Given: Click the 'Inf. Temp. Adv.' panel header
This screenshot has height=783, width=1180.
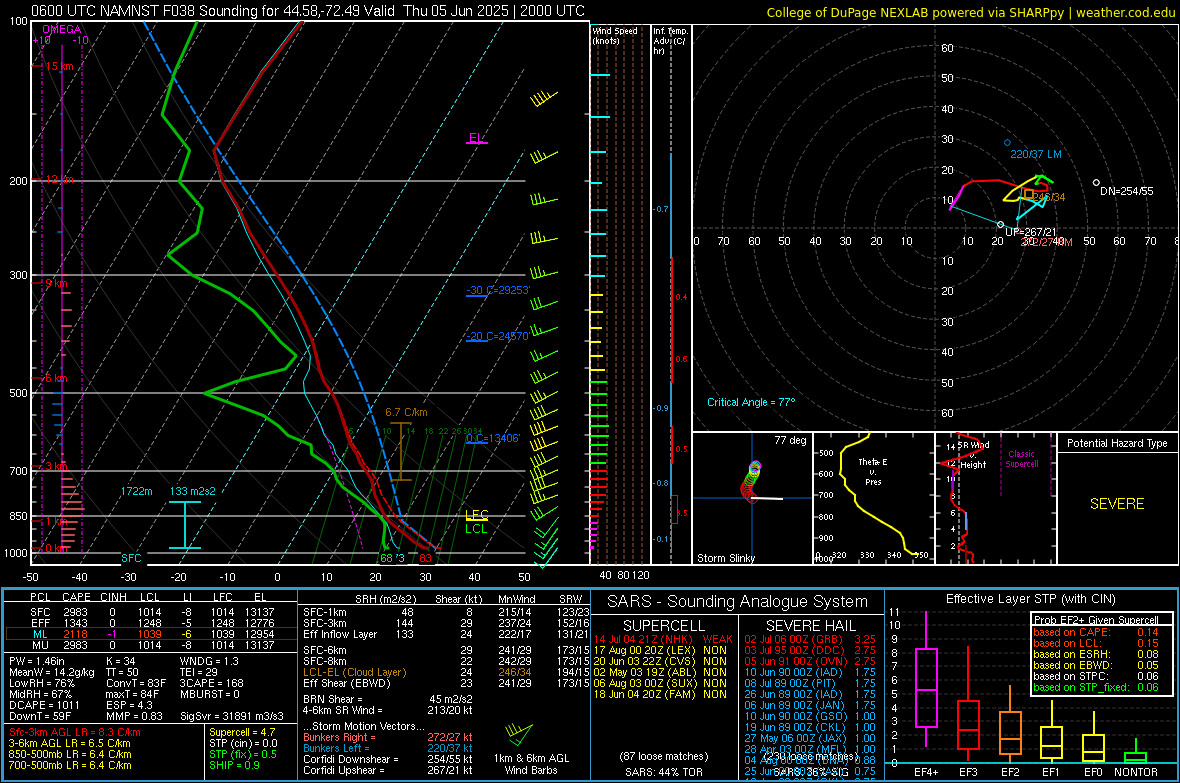Looking at the screenshot, I should pos(670,41).
